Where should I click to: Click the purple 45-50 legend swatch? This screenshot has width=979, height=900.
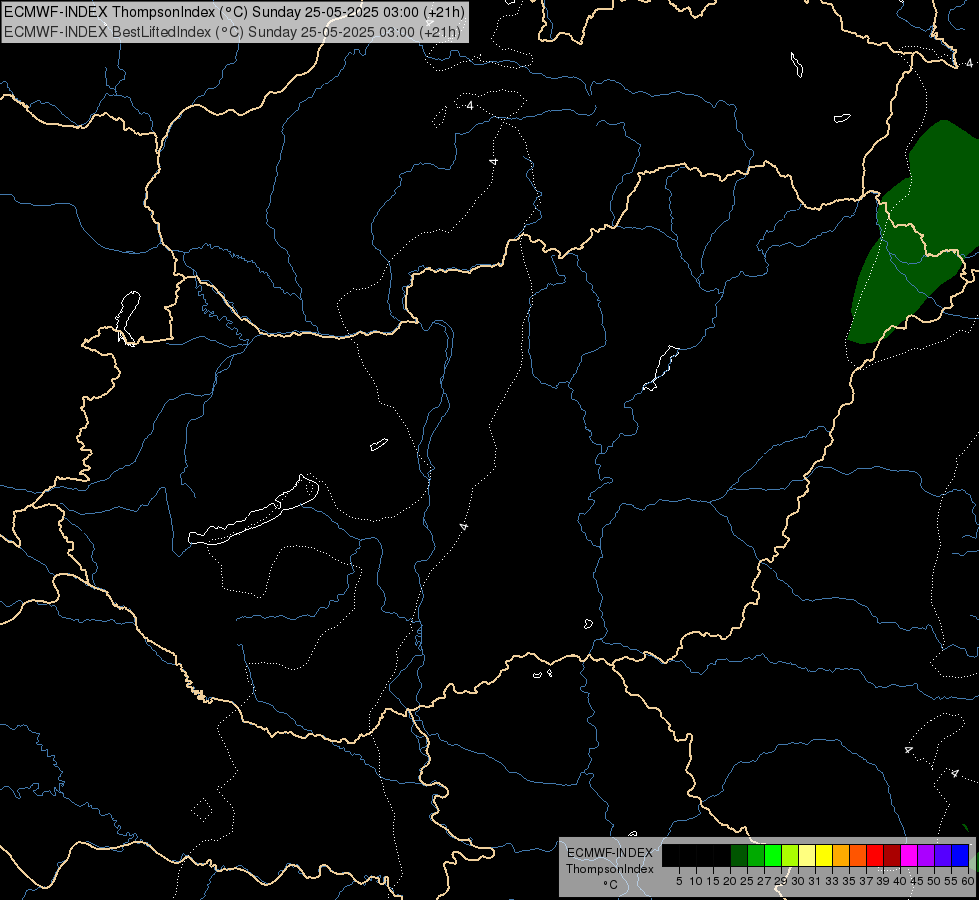point(926,855)
